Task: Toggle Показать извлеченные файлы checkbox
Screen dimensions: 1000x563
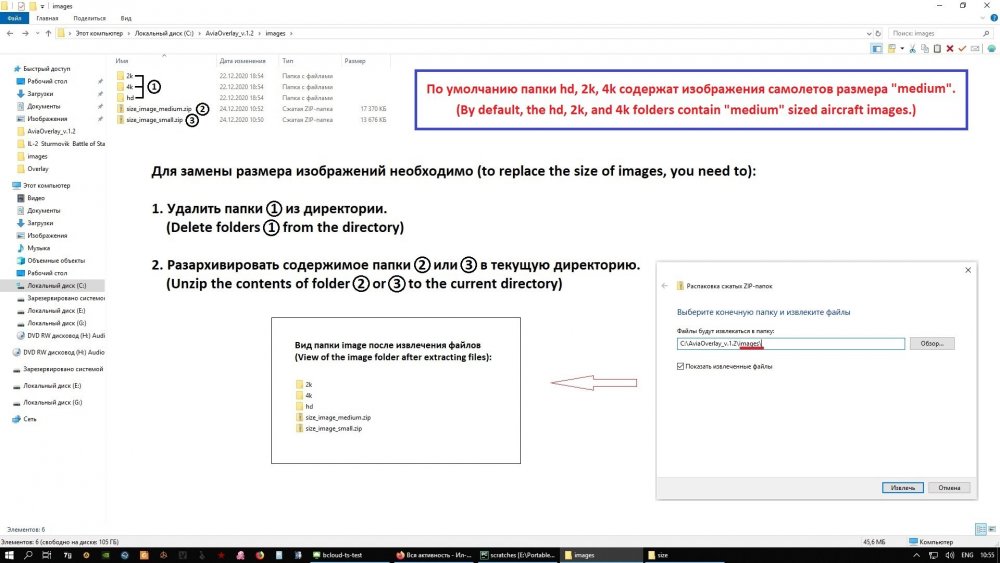Action: (680, 367)
